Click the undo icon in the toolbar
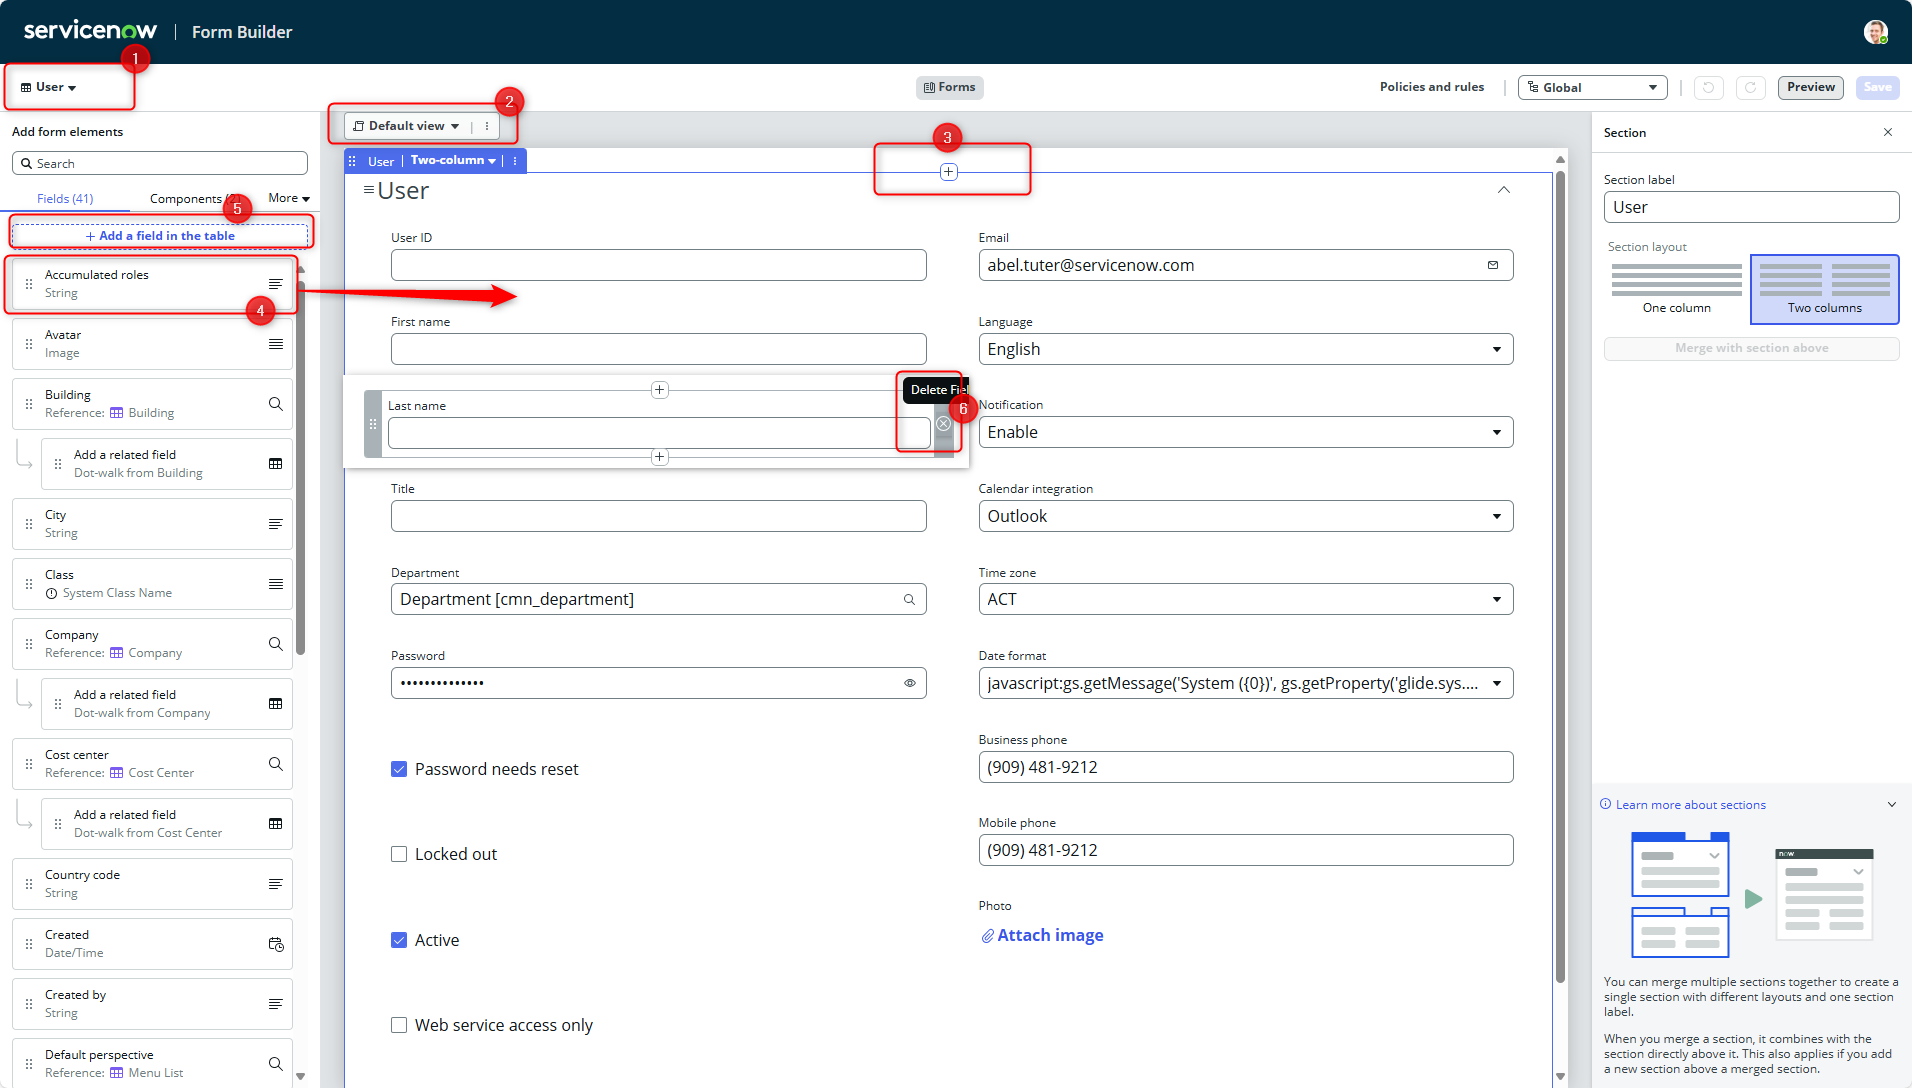Screen dimensions: 1912x1088 [x=1708, y=88]
